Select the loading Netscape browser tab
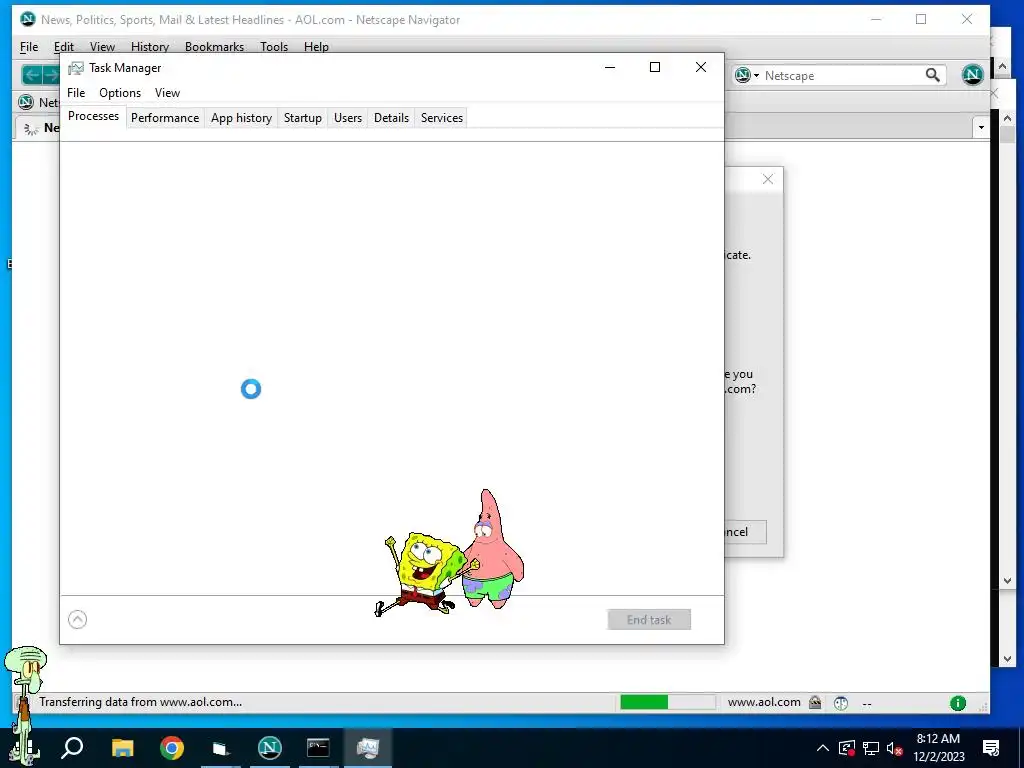The width and height of the screenshot is (1024, 768). (x=39, y=128)
